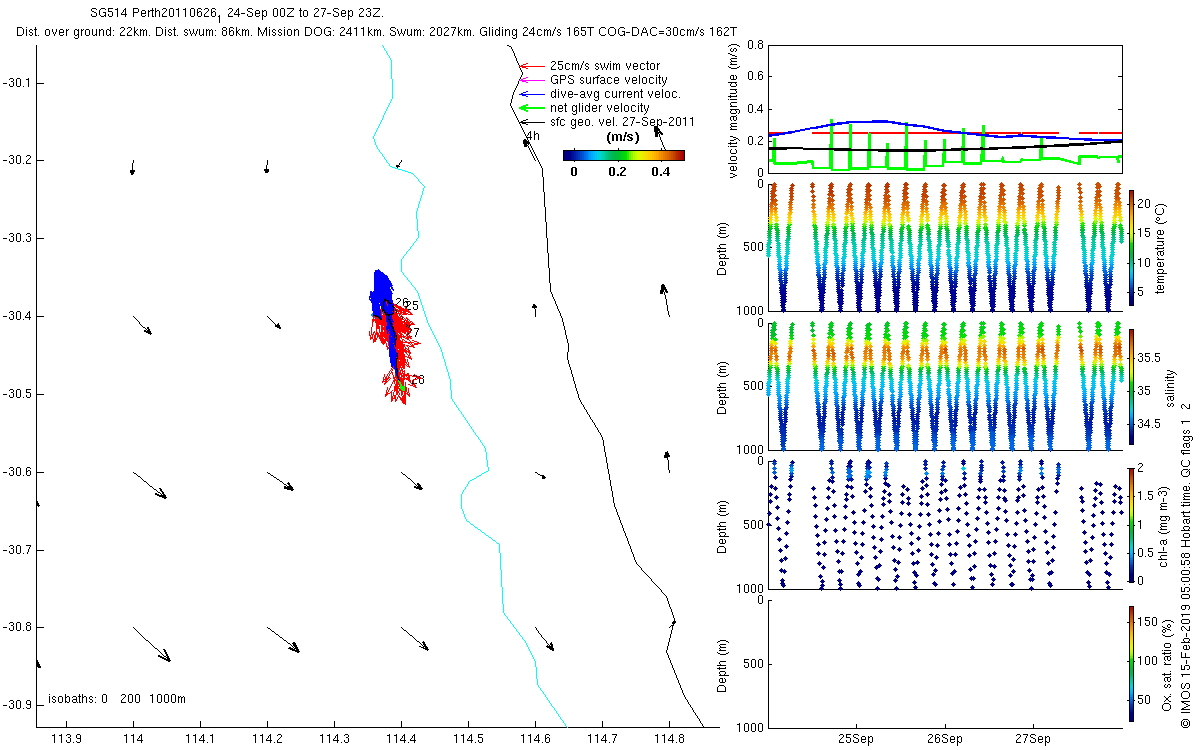
Task: Click the 'temperature (°C)' colorbar label
Action: [x=1161, y=248]
